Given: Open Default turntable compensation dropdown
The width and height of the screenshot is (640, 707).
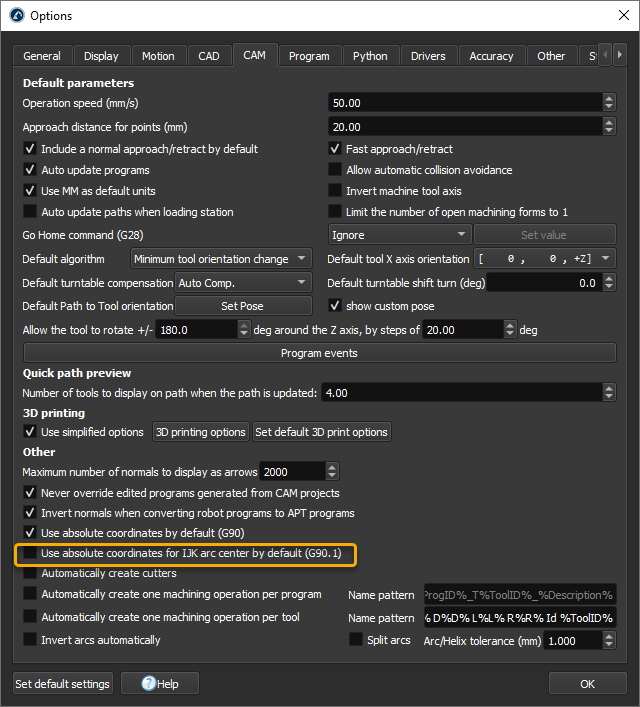Looking at the screenshot, I should 243,283.
